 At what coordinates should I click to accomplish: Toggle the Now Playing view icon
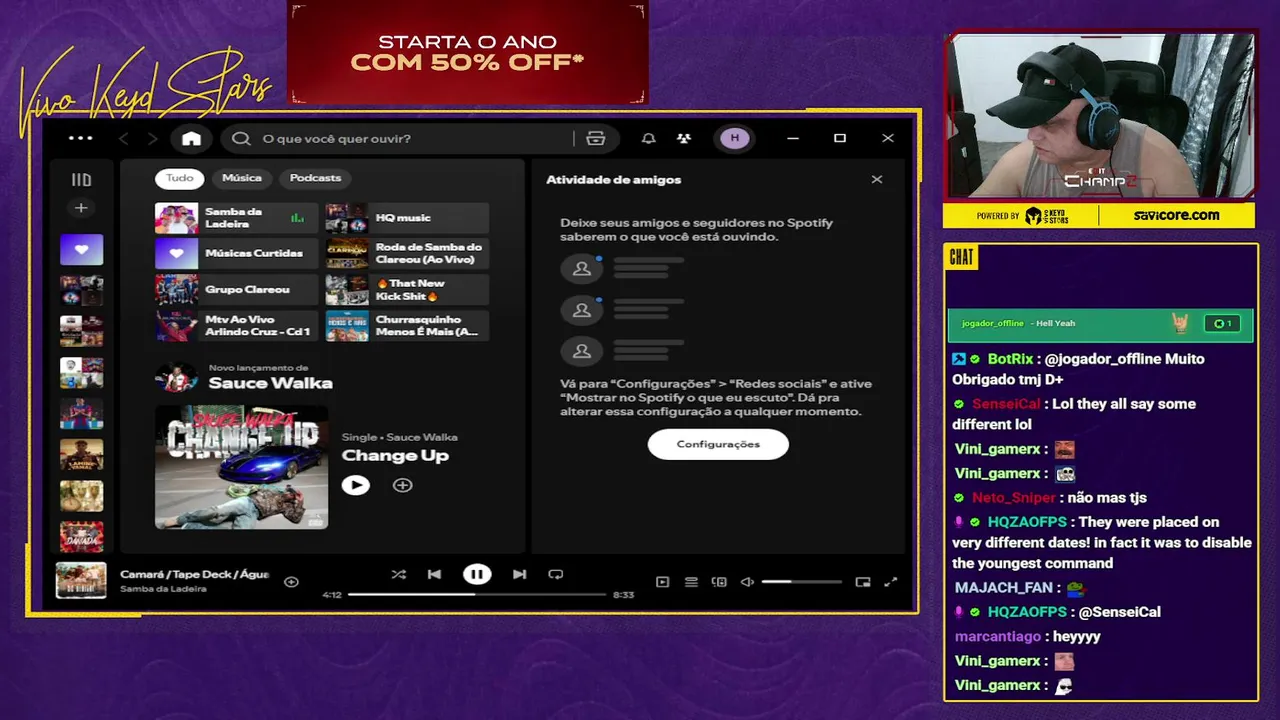662,582
